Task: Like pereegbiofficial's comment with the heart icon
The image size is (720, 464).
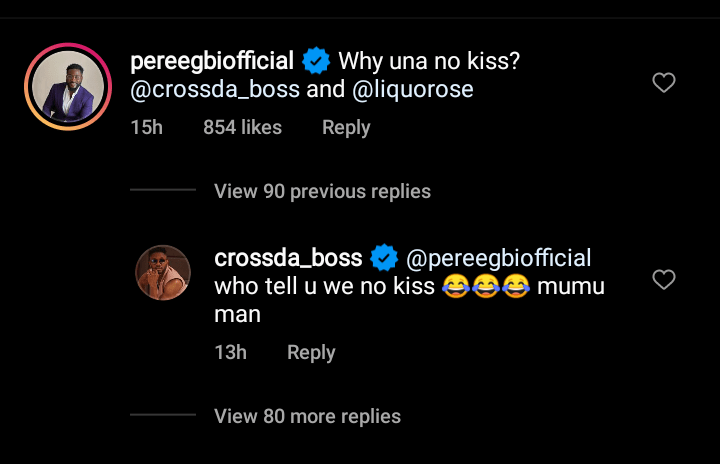Action: pyautogui.click(x=664, y=83)
